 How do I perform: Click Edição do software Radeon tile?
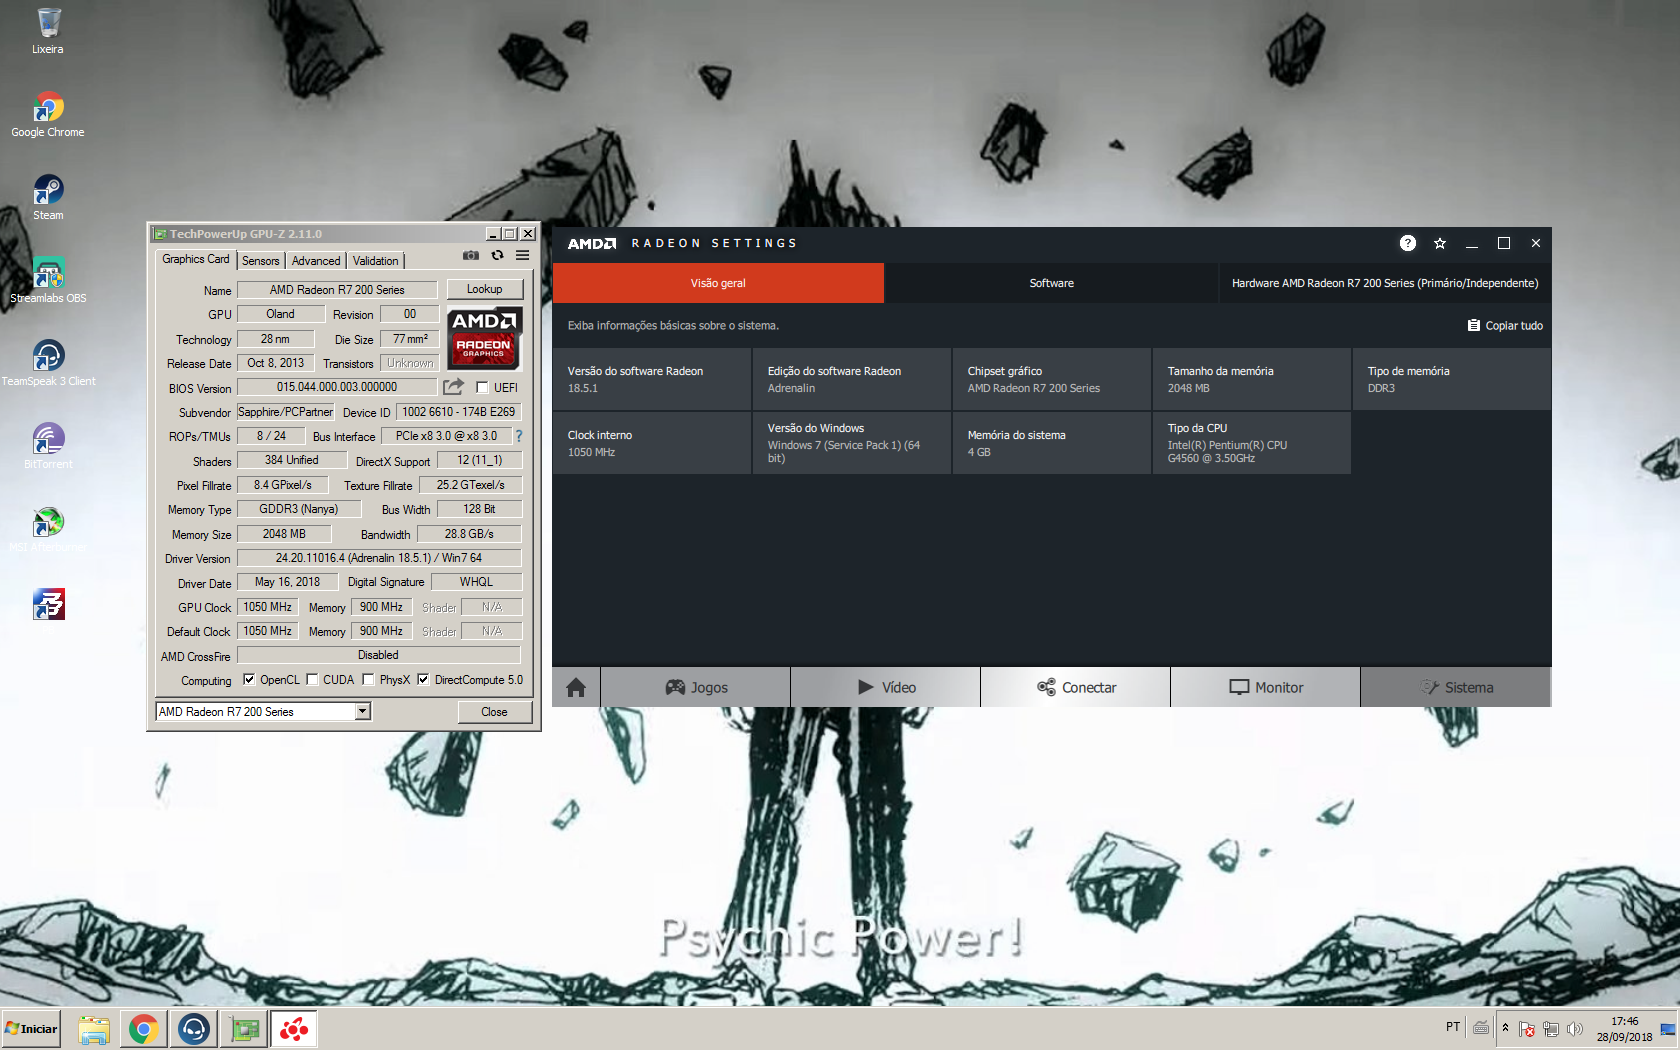coord(851,379)
